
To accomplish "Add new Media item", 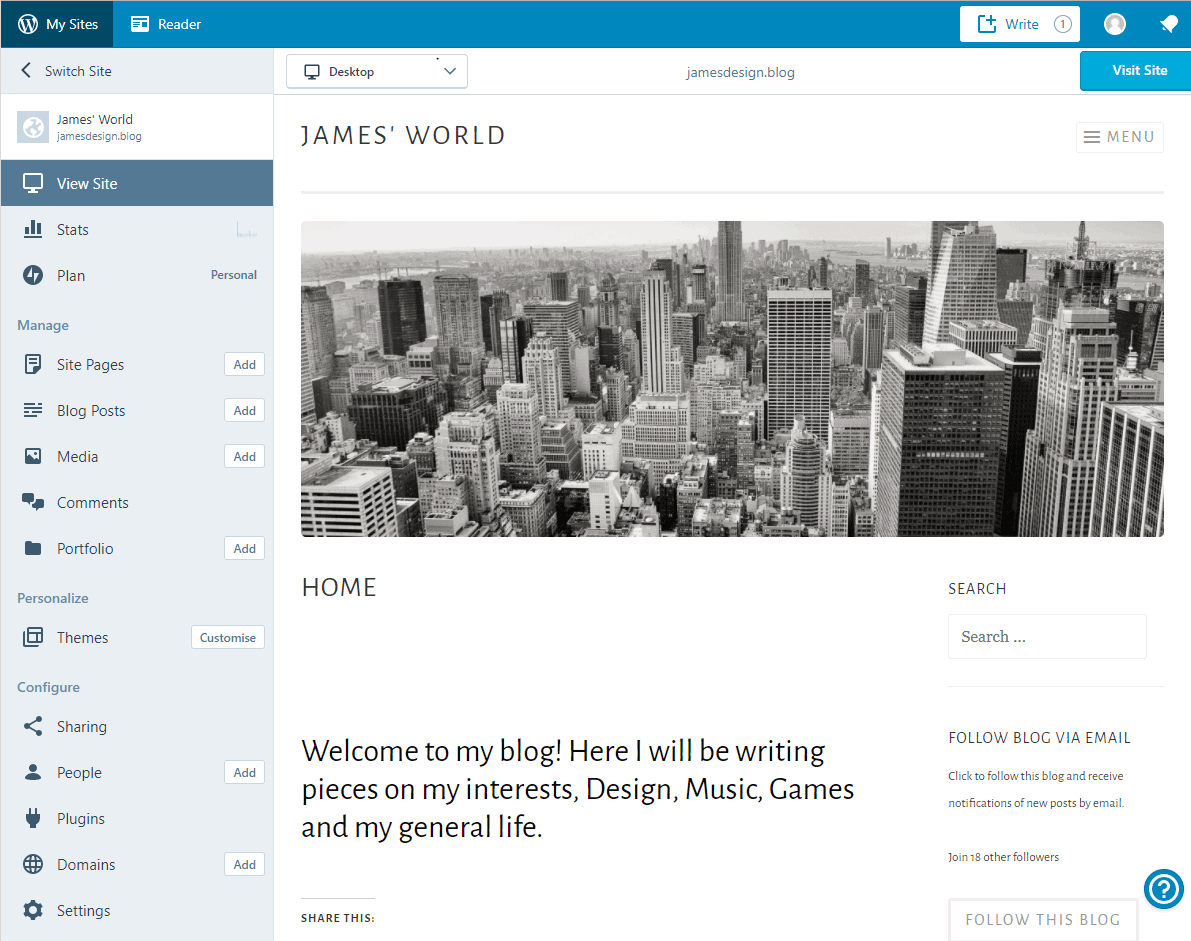I will [245, 456].
